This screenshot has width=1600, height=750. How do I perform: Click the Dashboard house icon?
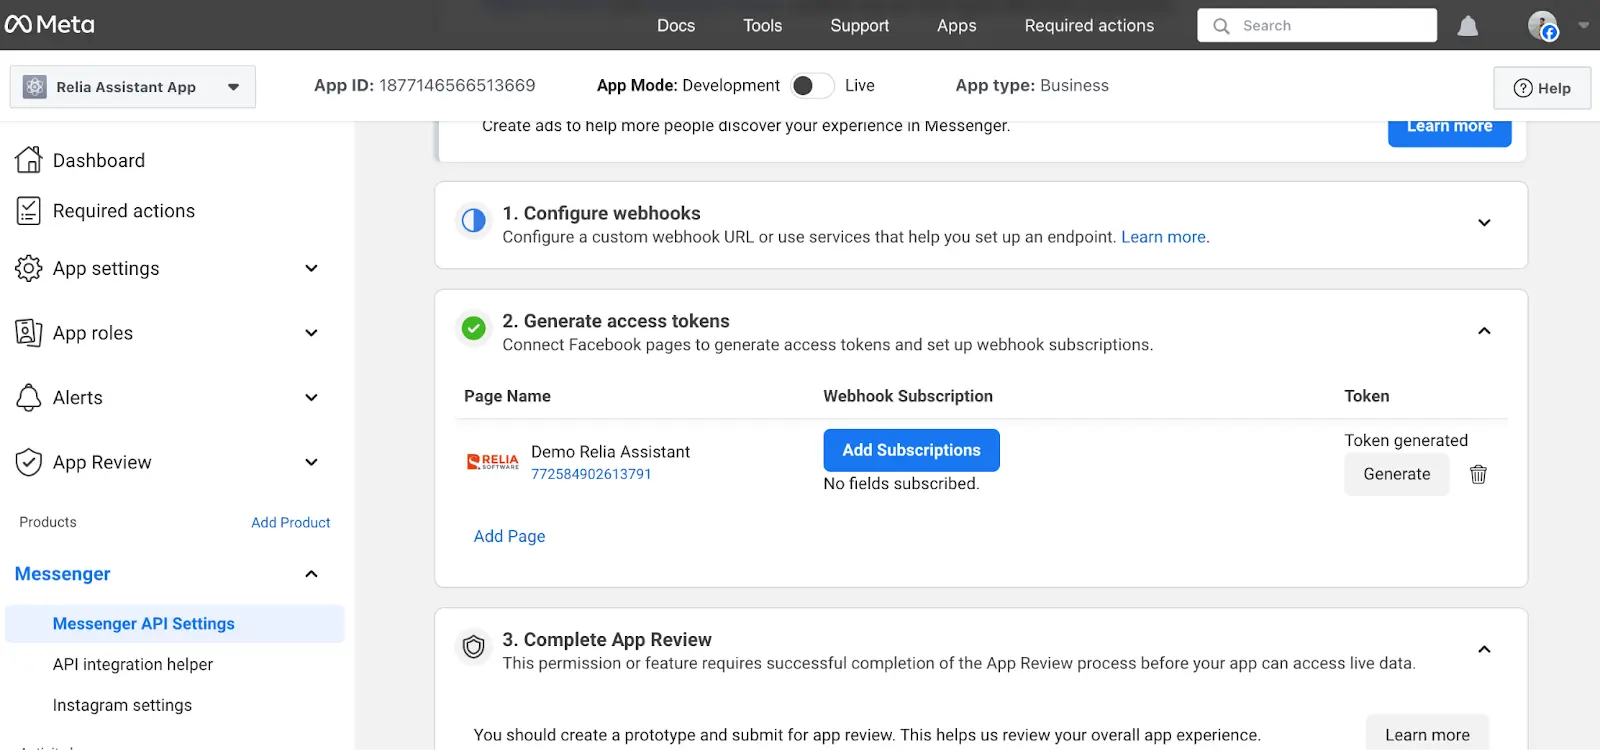tap(29, 160)
